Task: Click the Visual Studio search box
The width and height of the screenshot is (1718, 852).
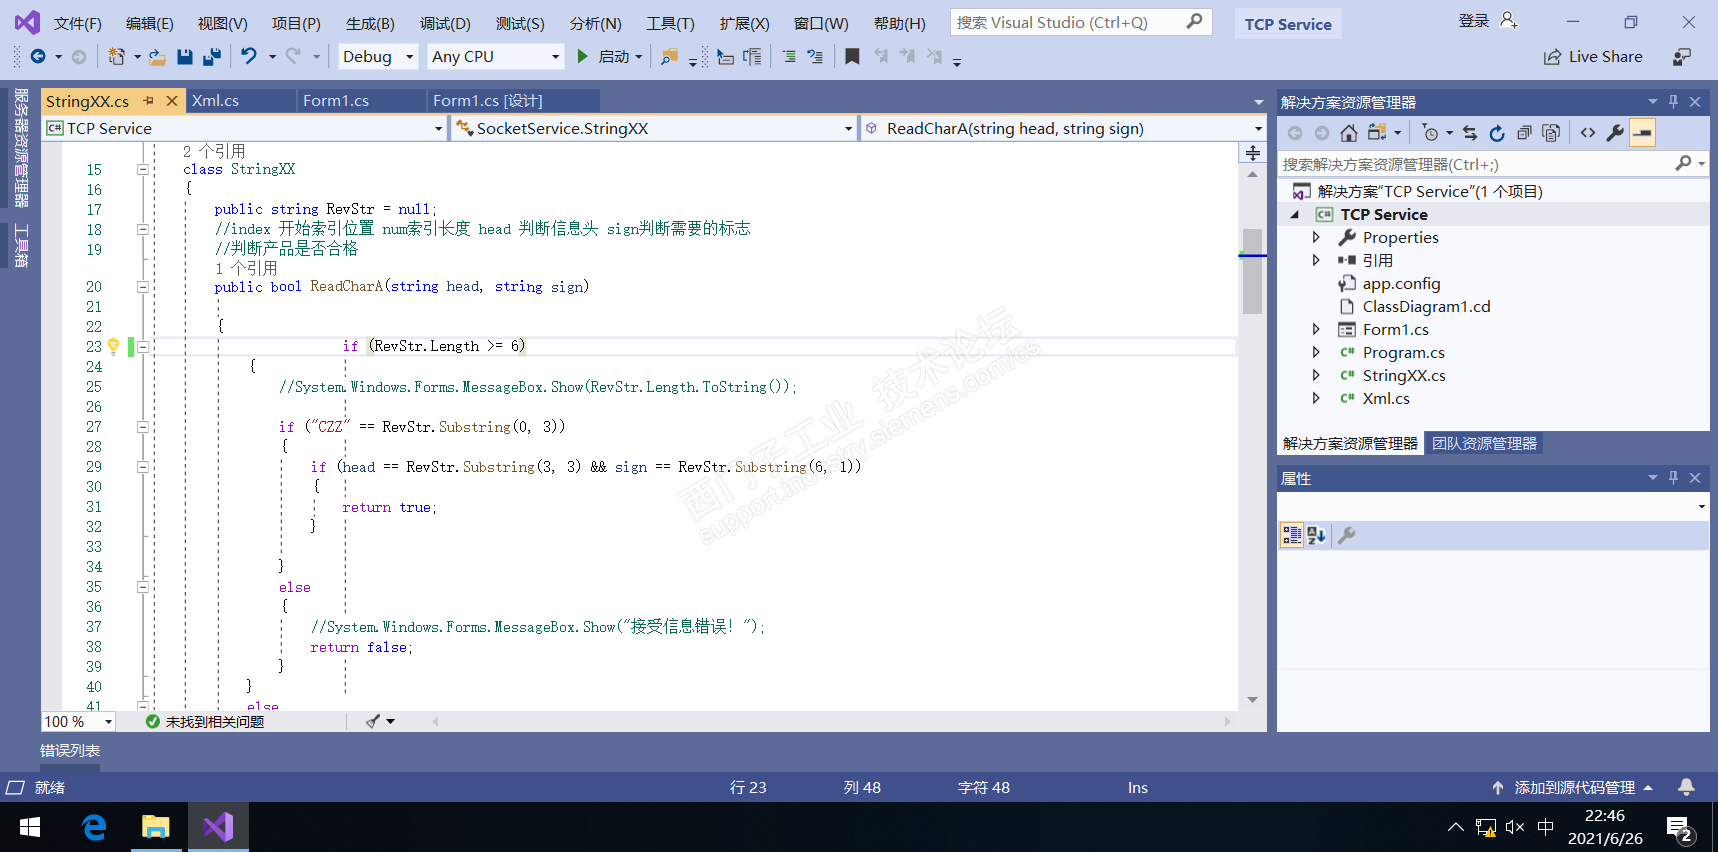Action: coord(1080,22)
